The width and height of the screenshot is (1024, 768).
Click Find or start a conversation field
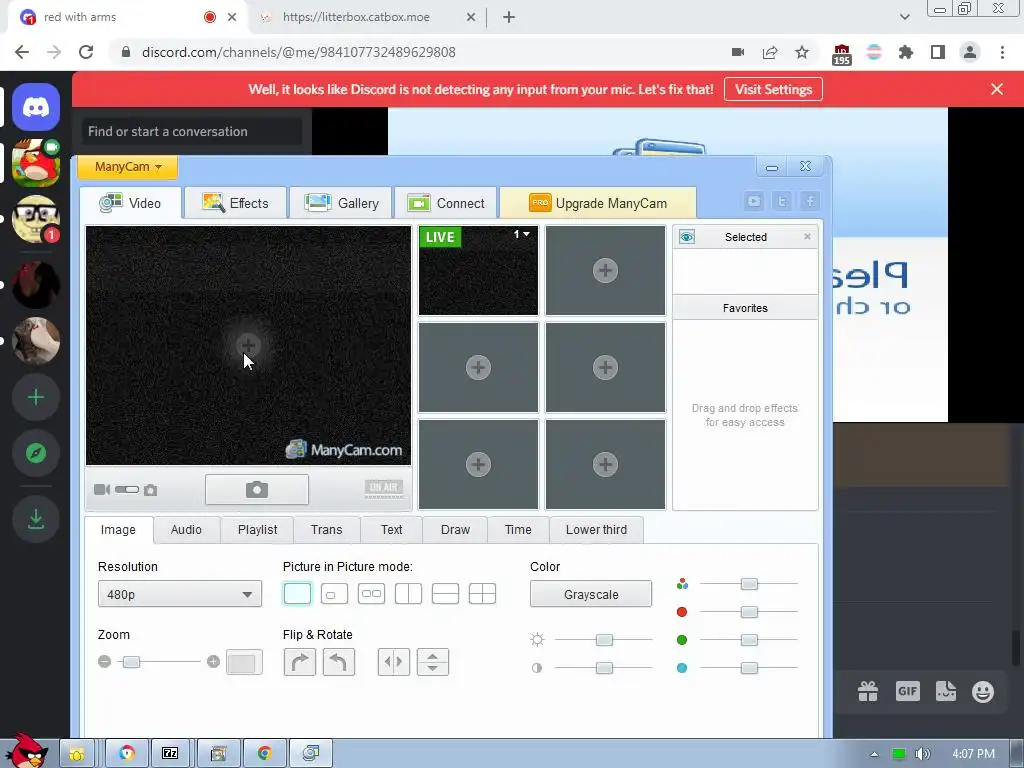click(x=192, y=131)
